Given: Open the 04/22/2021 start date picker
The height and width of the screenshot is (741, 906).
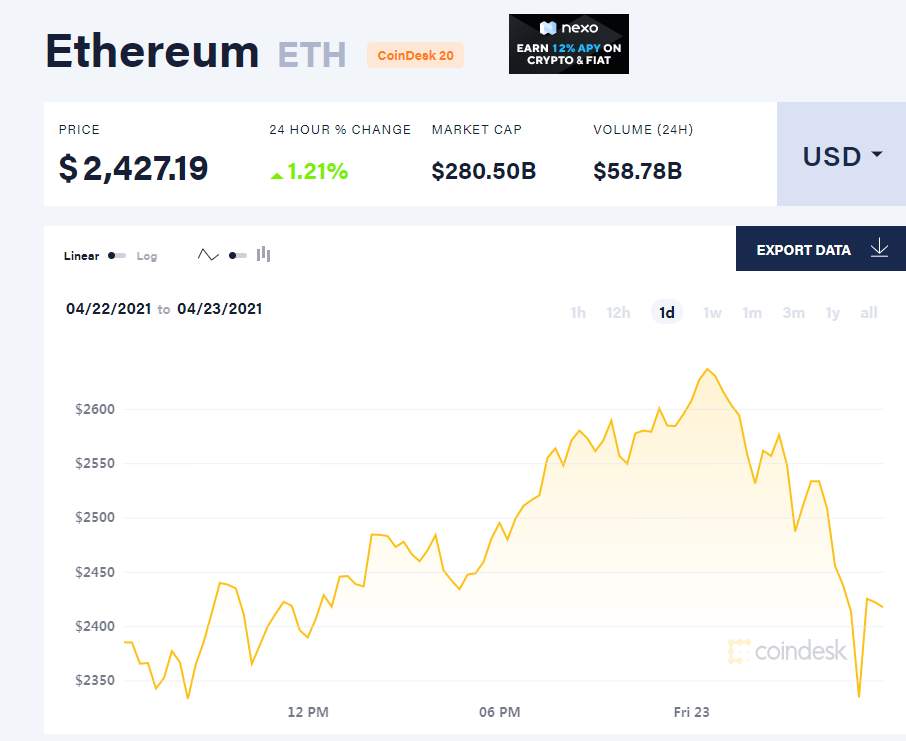Looking at the screenshot, I should (109, 309).
